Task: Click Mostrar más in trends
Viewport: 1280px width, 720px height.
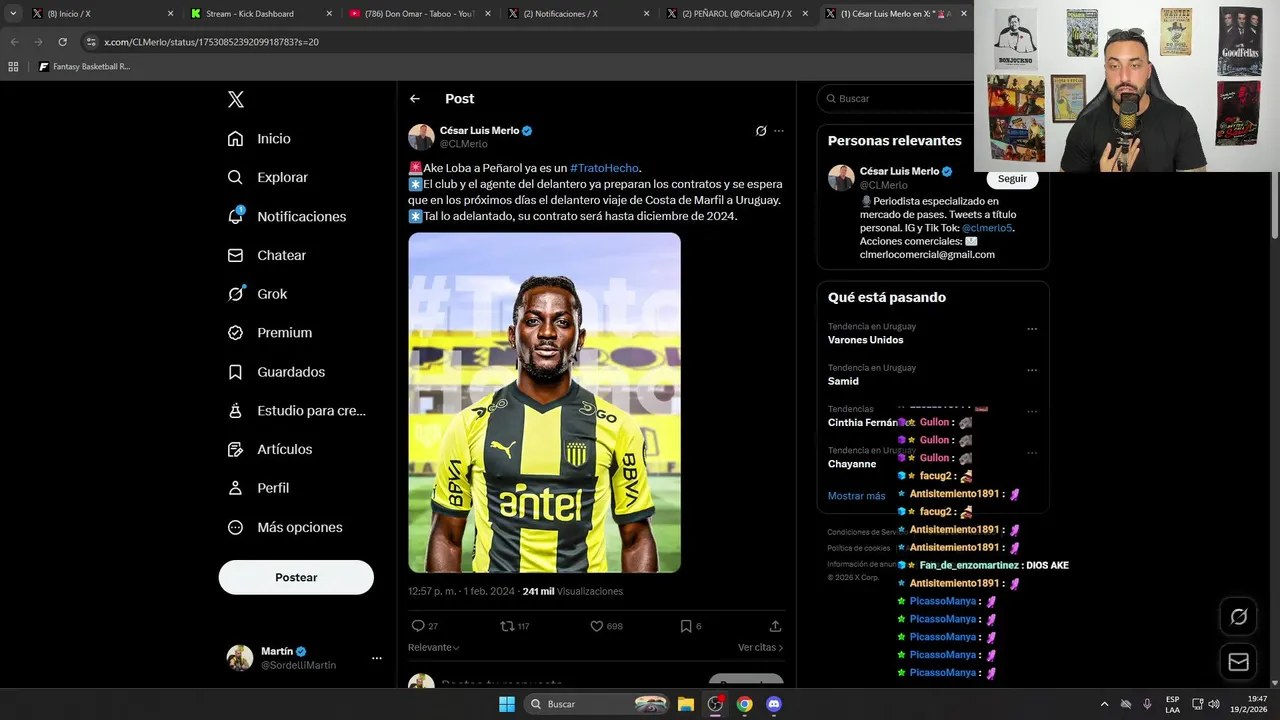Action: [856, 496]
